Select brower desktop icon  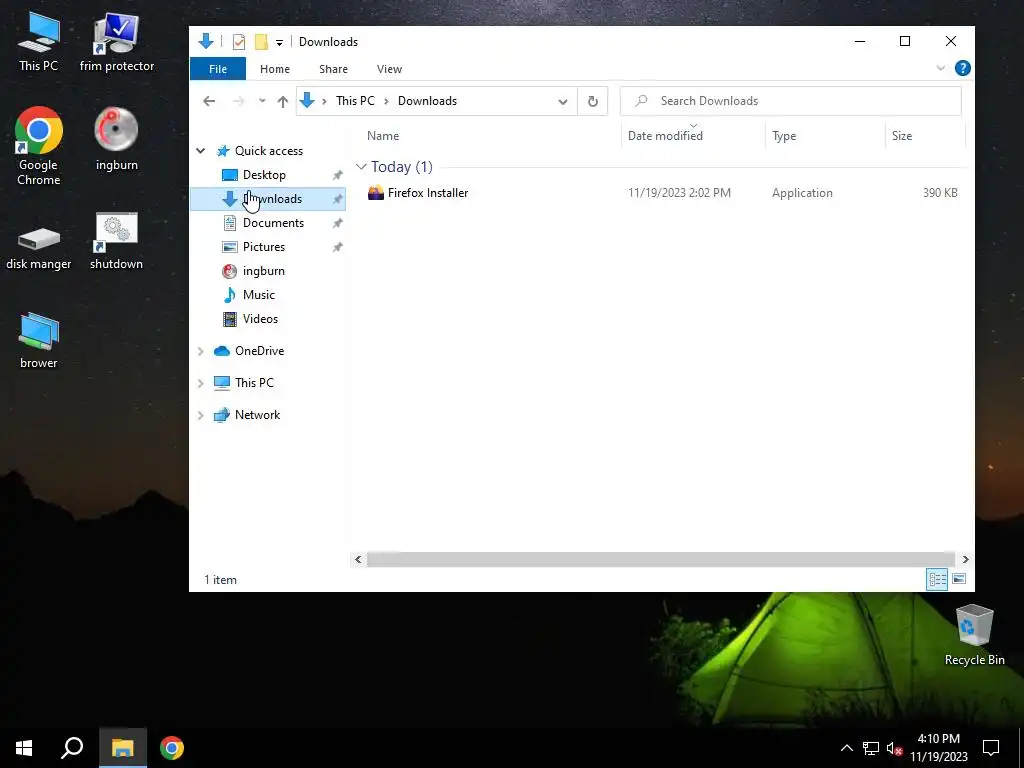pyautogui.click(x=39, y=340)
